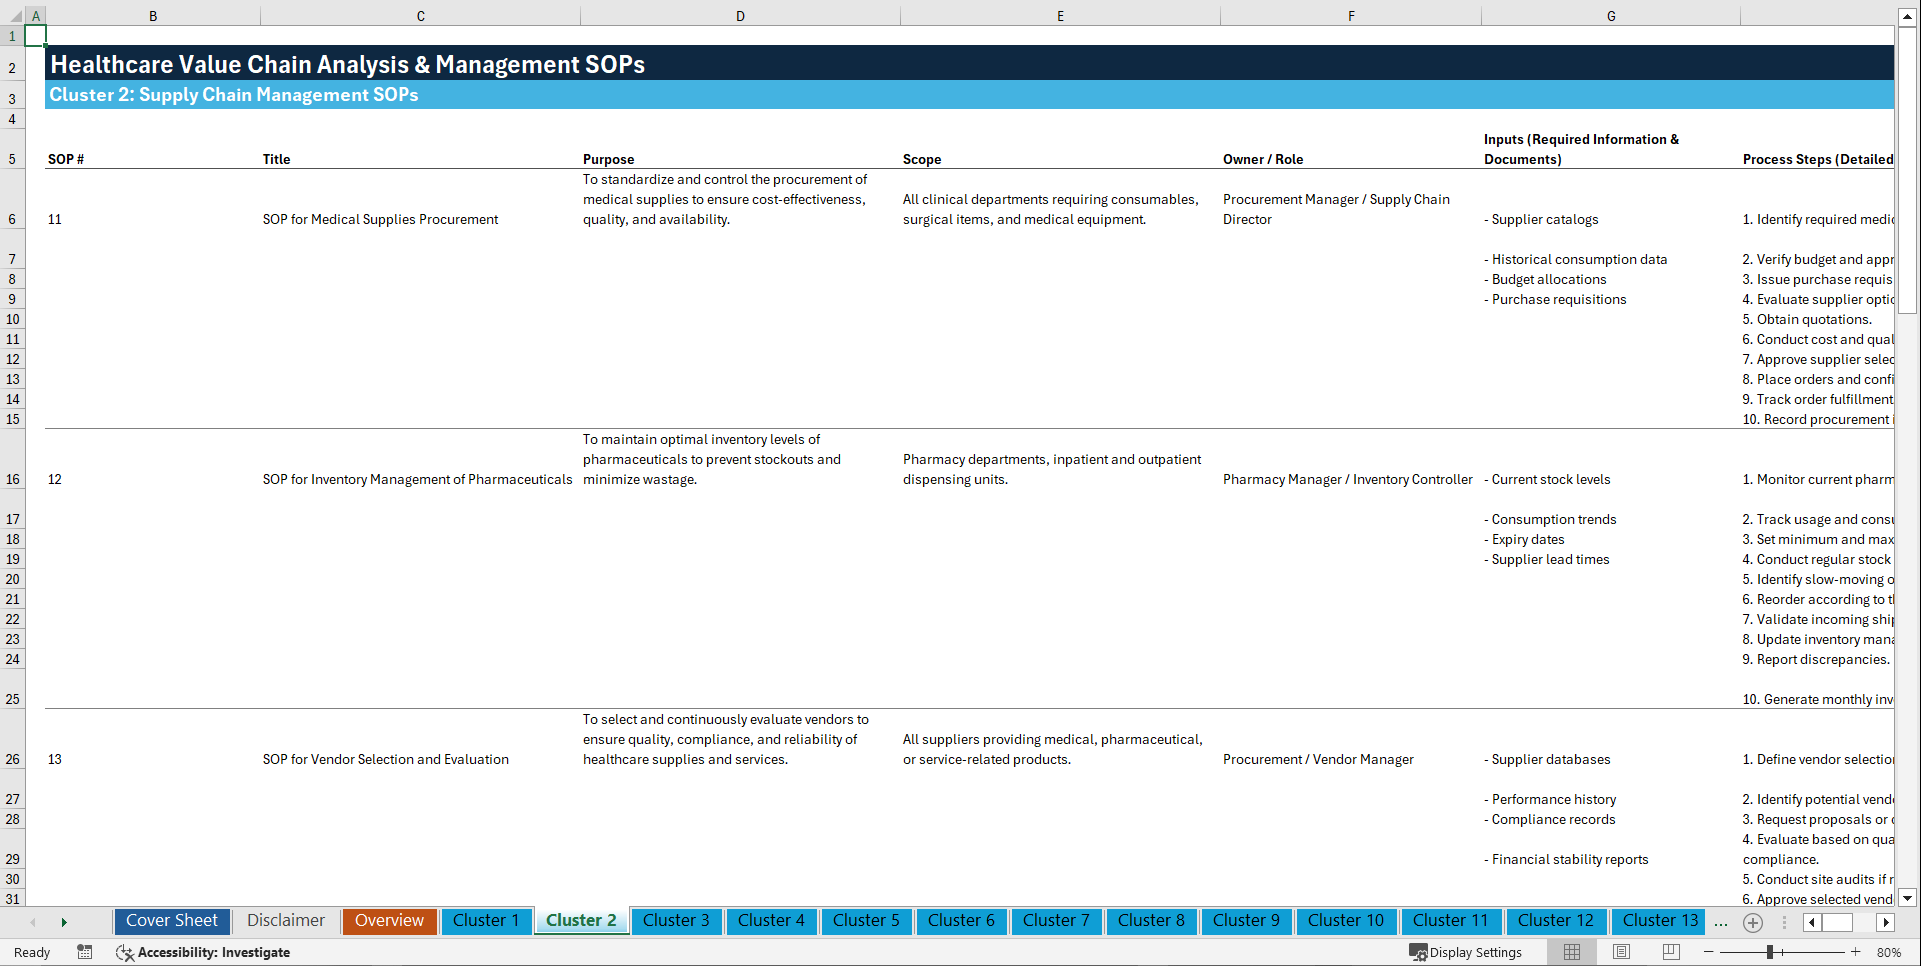This screenshot has width=1921, height=966.
Task: Select cell A1 in the grid
Action: [x=36, y=35]
